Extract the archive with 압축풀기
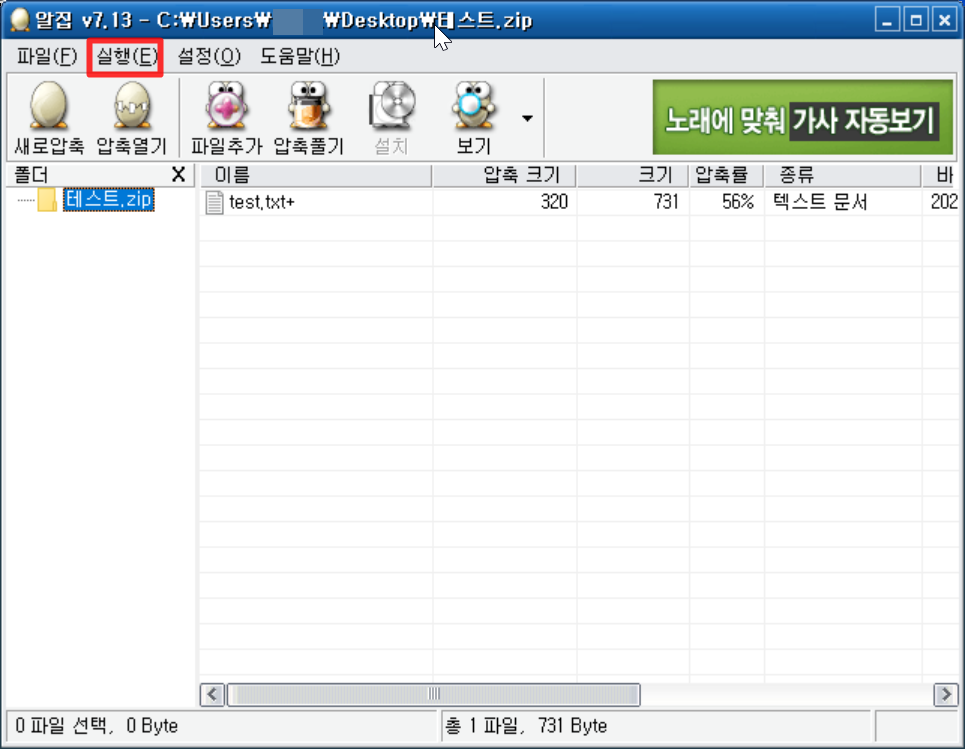 308,118
